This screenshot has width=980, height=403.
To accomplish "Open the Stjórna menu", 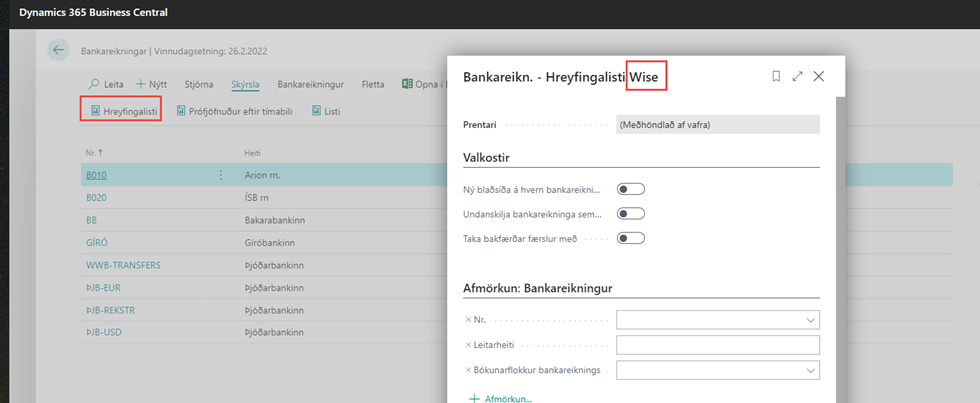I will (199, 85).
